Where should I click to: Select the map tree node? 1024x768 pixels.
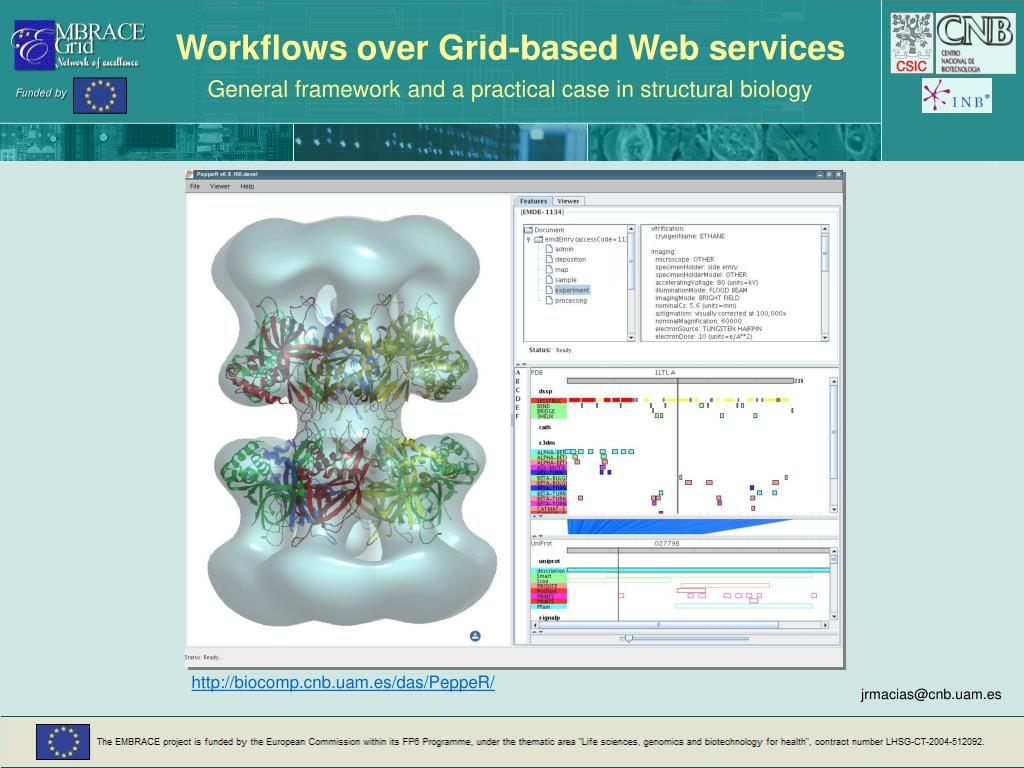tap(562, 270)
